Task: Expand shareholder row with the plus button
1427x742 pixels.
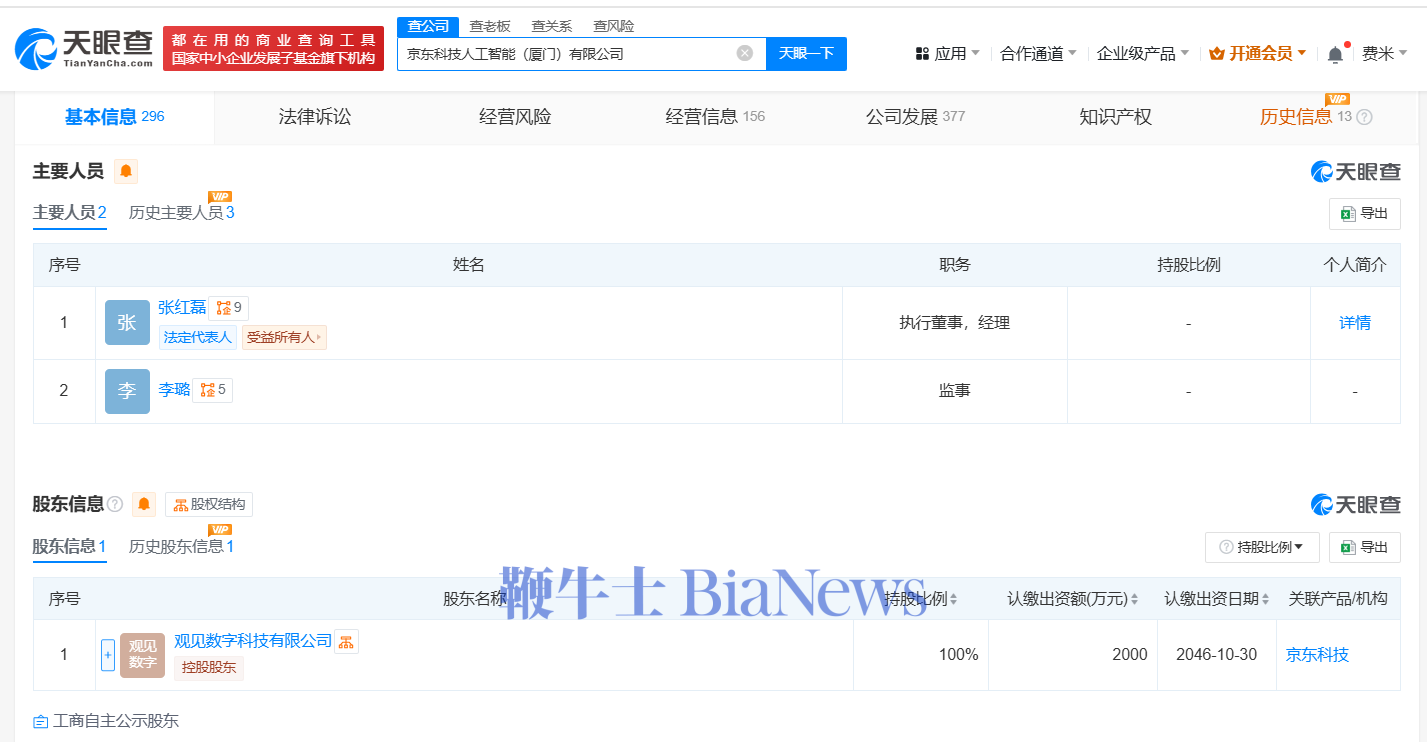Action: pos(108,655)
